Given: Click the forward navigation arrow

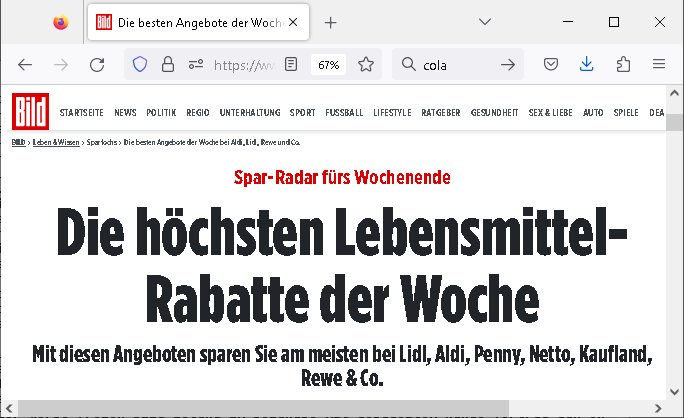Looking at the screenshot, I should click(x=61, y=65).
